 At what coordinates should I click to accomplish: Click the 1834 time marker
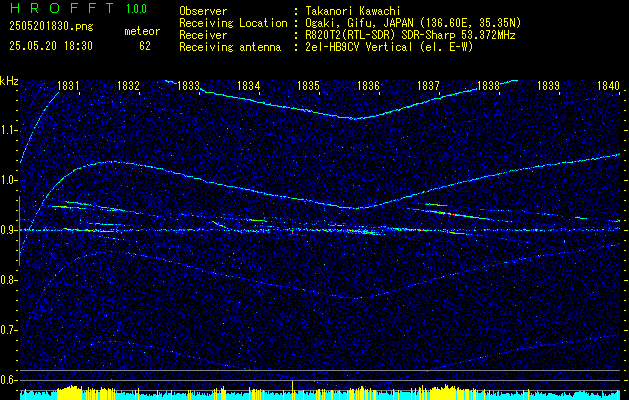tap(248, 85)
